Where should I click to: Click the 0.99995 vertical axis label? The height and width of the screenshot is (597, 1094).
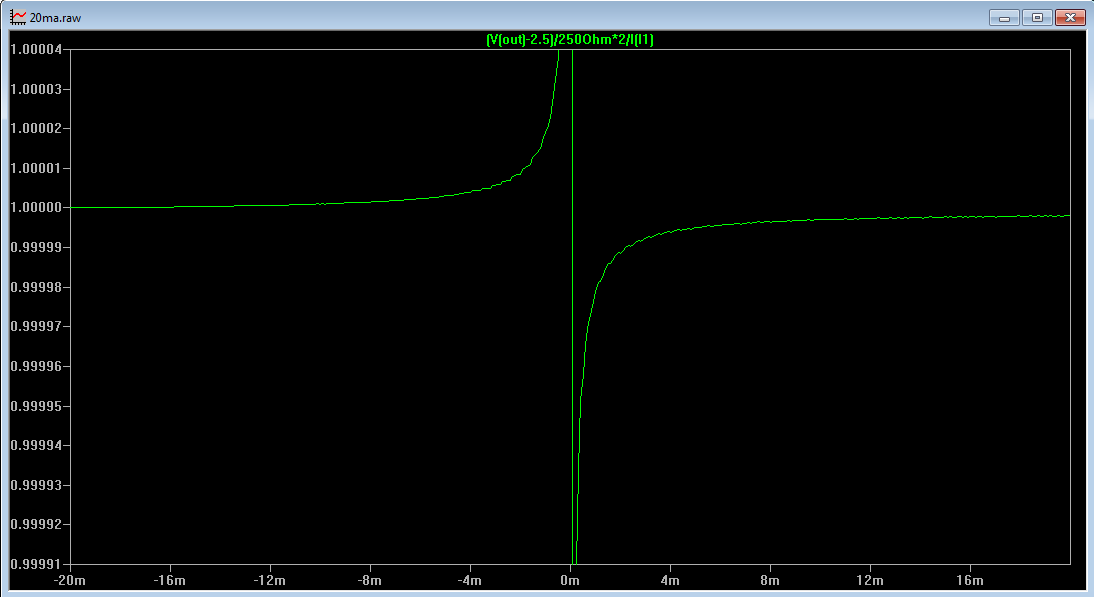(x=36, y=406)
